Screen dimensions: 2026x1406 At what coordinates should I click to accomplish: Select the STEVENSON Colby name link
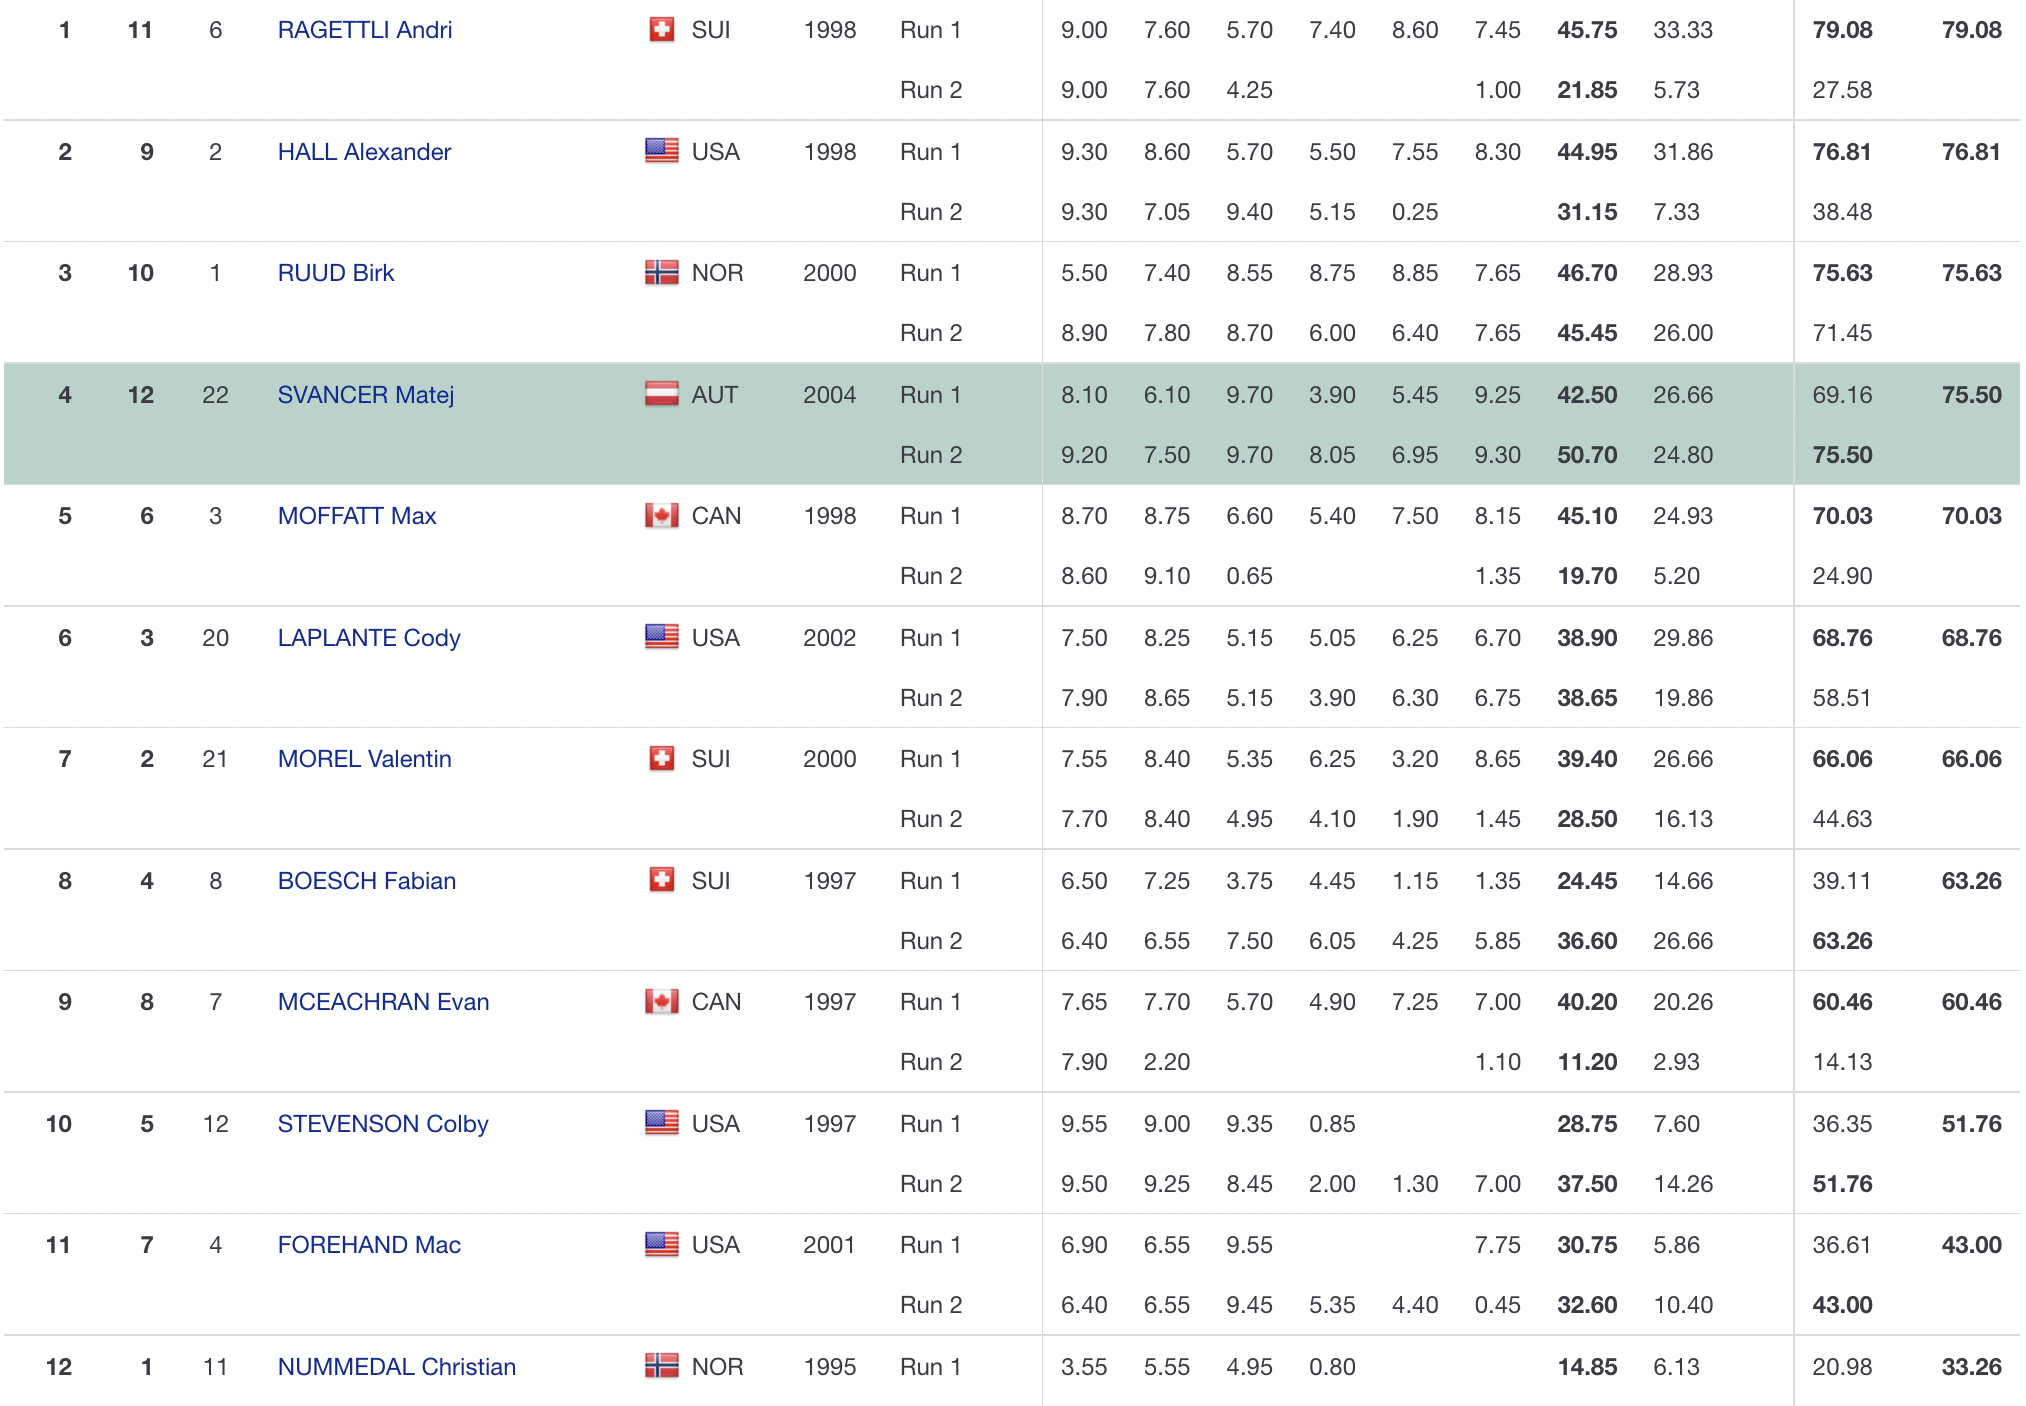coord(382,1124)
